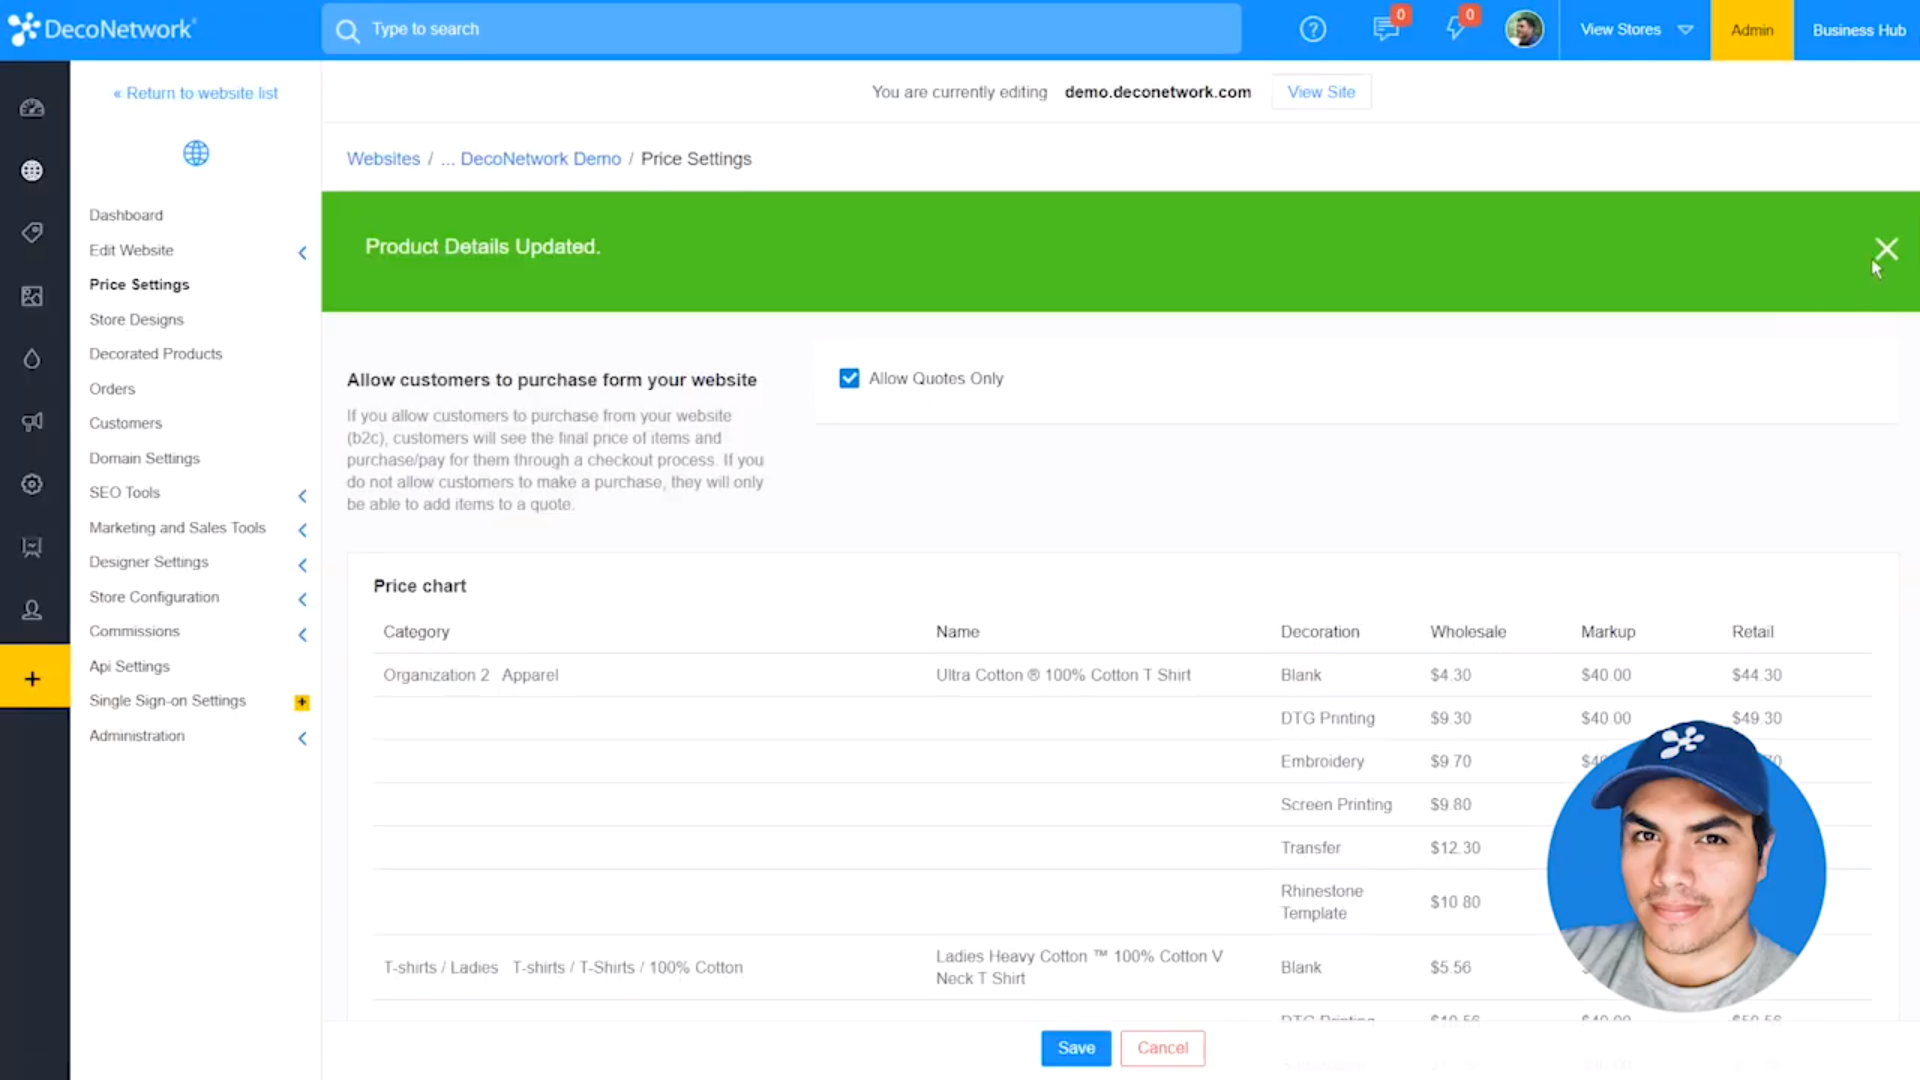Open the View Stores dropdown
1920x1080 pixels.
(1634, 29)
